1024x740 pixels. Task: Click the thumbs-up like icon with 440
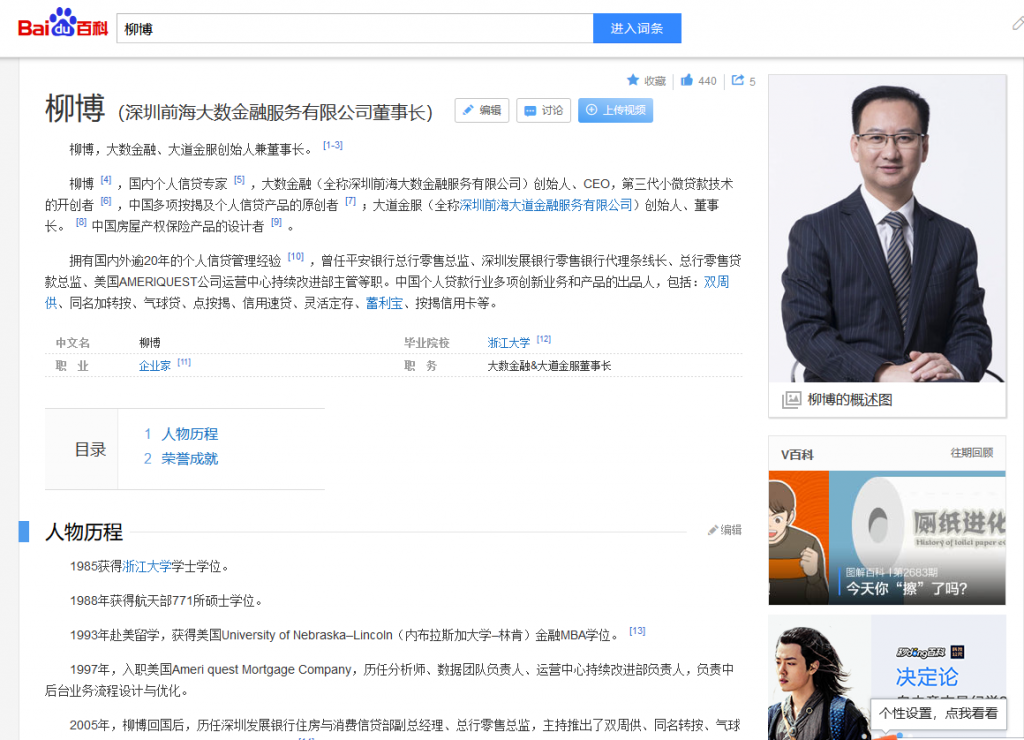687,80
